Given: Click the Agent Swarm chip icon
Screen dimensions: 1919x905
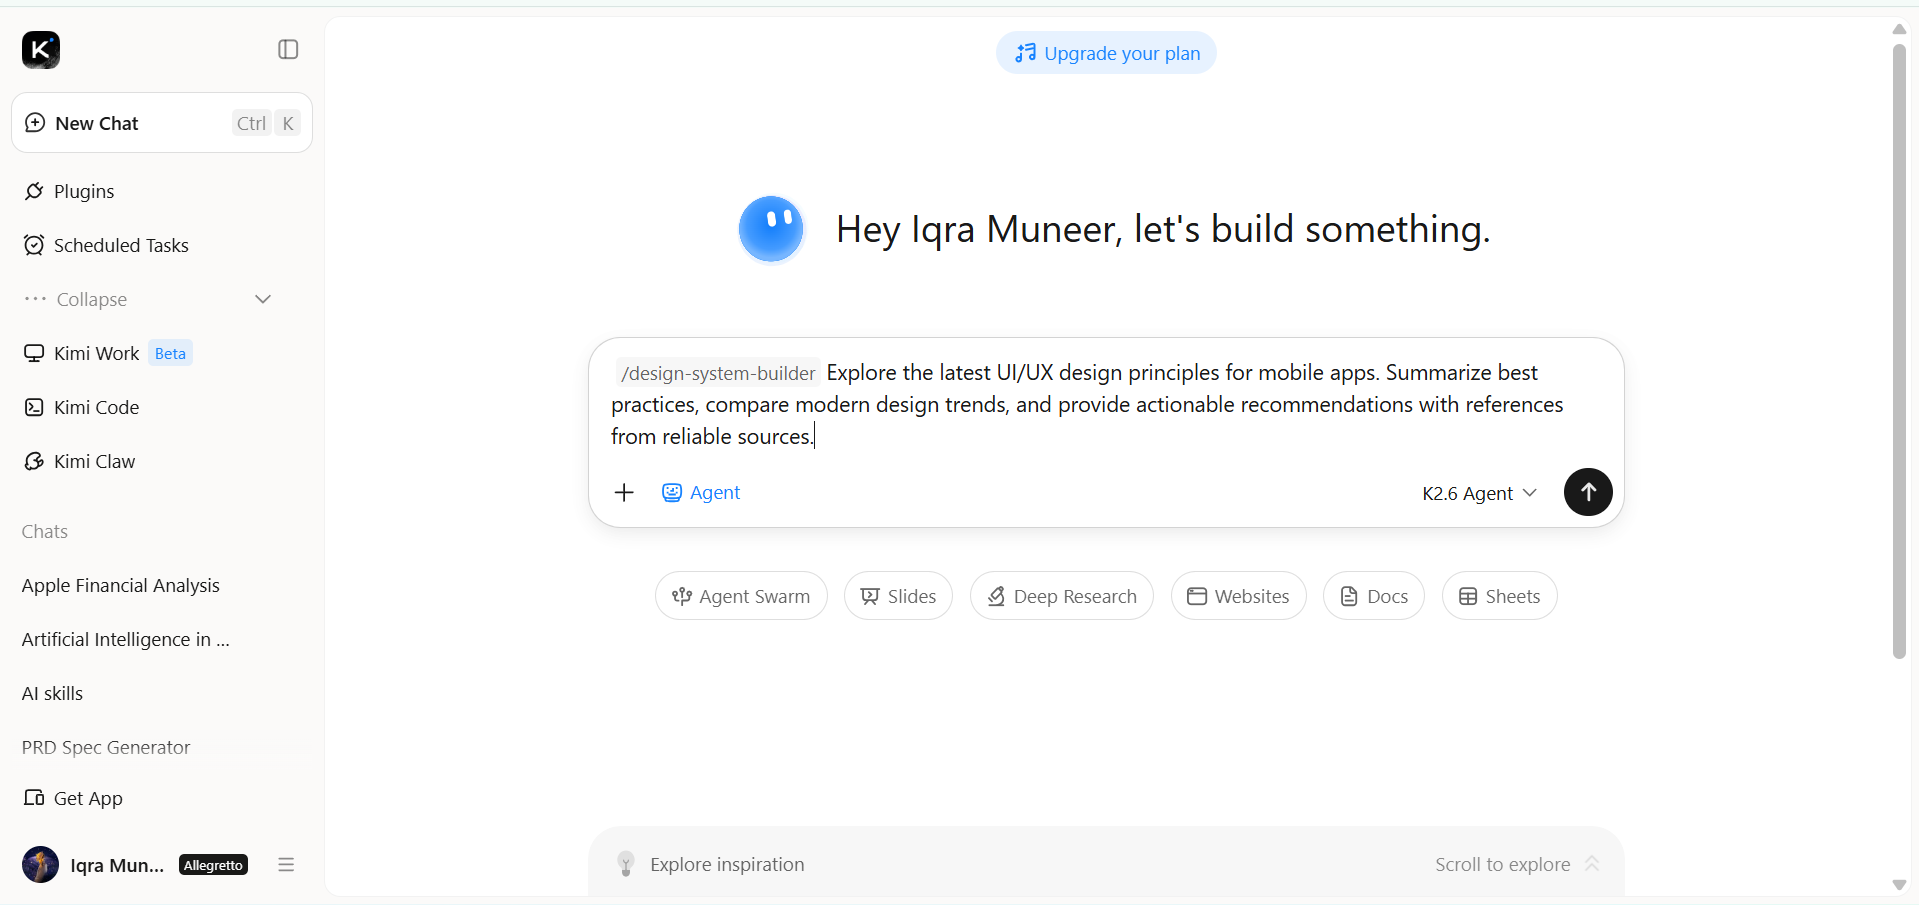Looking at the screenshot, I should click(x=682, y=596).
